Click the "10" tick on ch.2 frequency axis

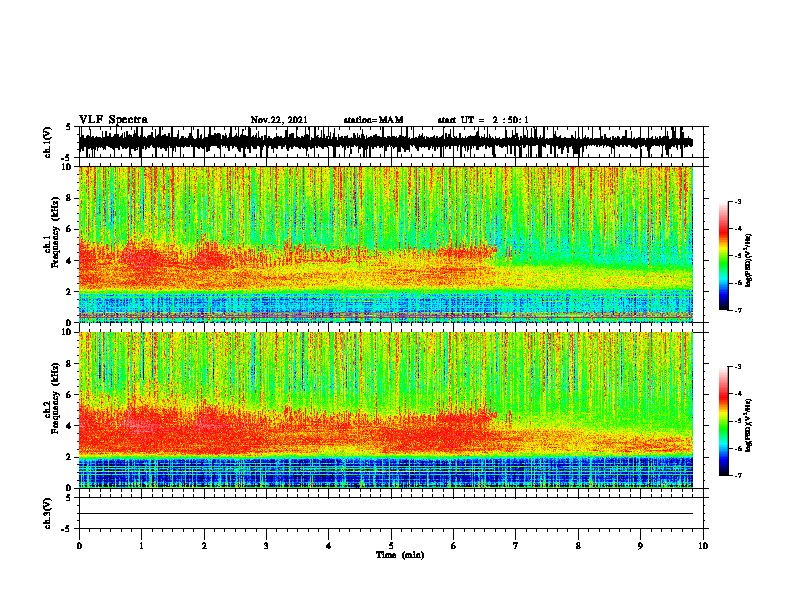(67, 332)
